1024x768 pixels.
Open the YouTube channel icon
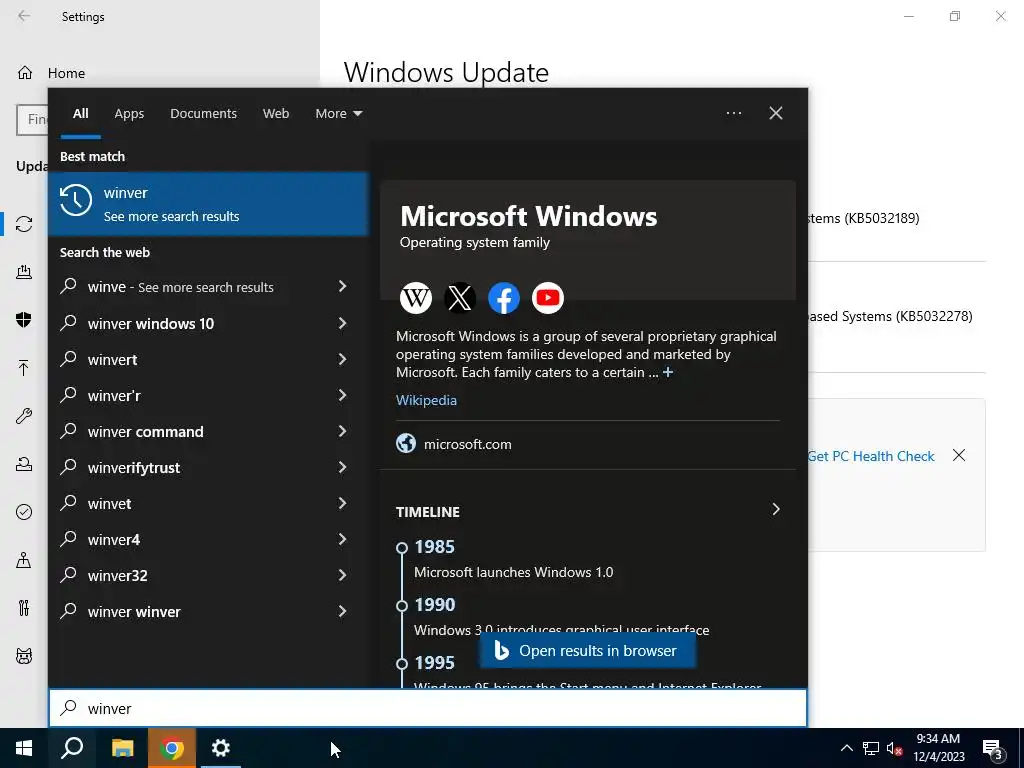547,298
